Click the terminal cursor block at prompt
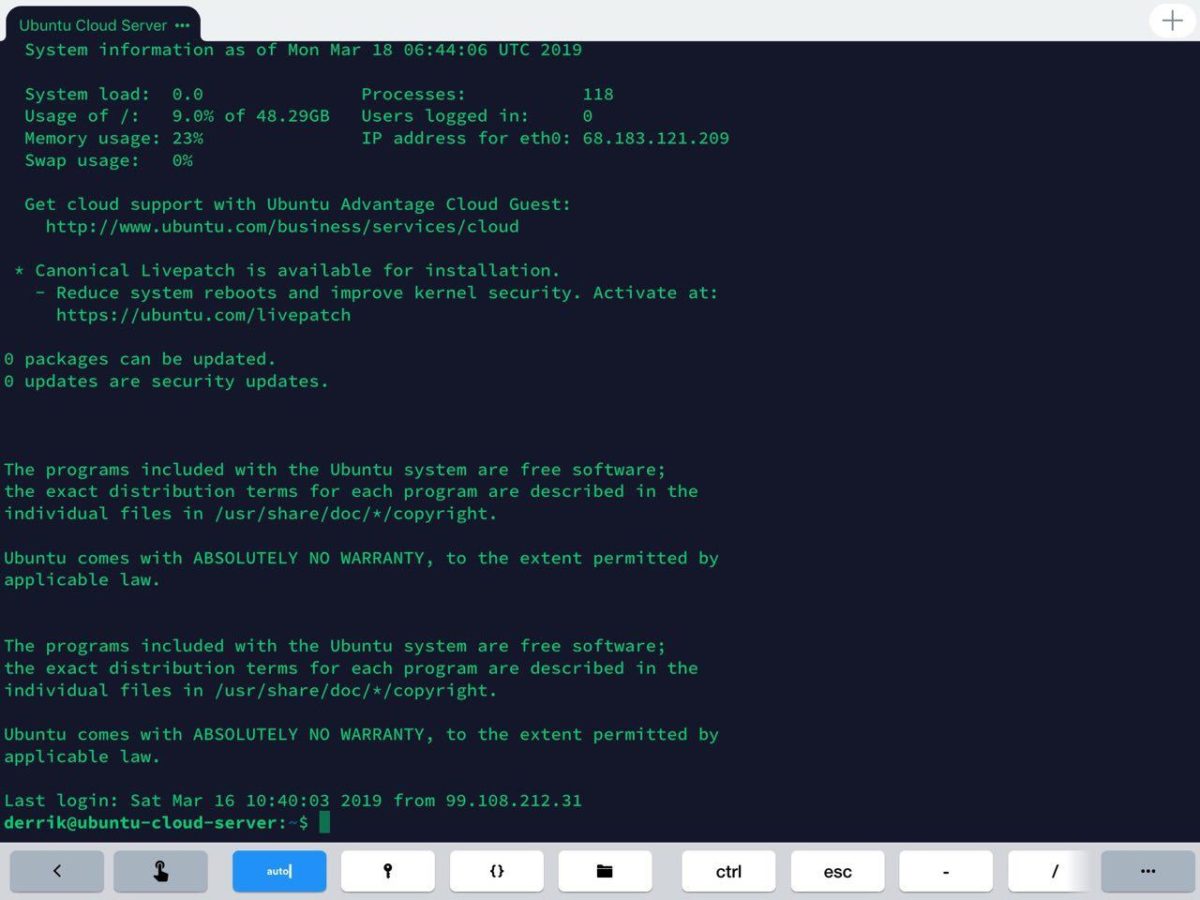The width and height of the screenshot is (1200, 900). [x=324, y=822]
